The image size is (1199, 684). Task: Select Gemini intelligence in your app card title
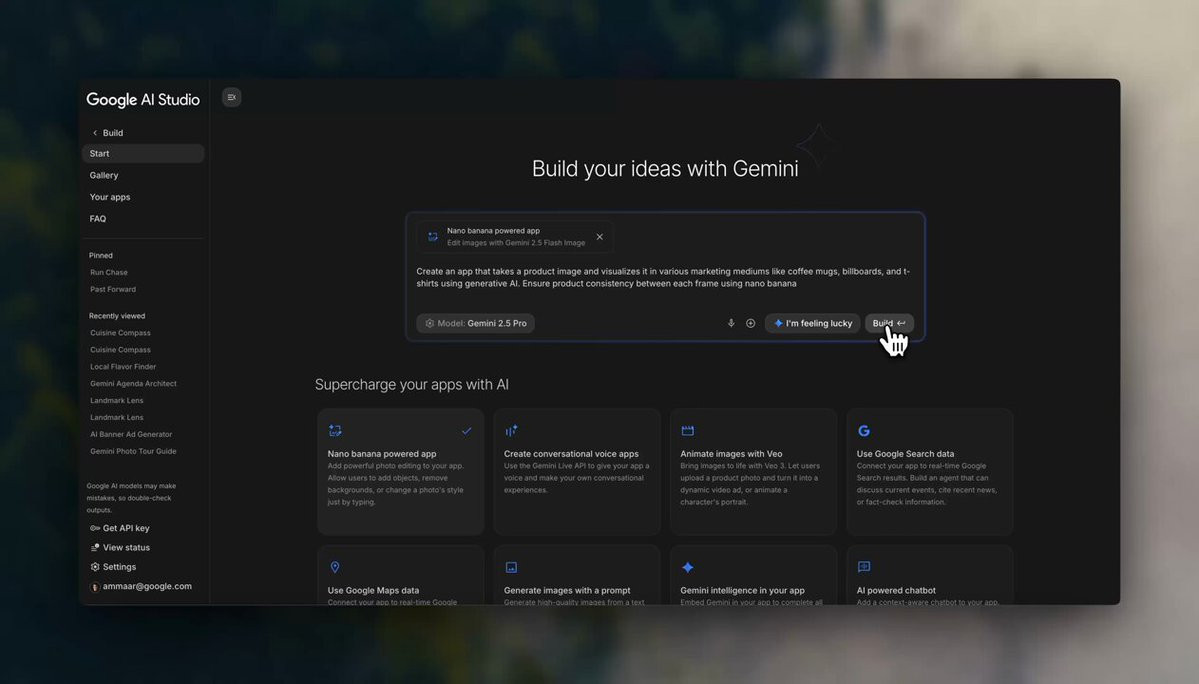pyautogui.click(x=742, y=590)
